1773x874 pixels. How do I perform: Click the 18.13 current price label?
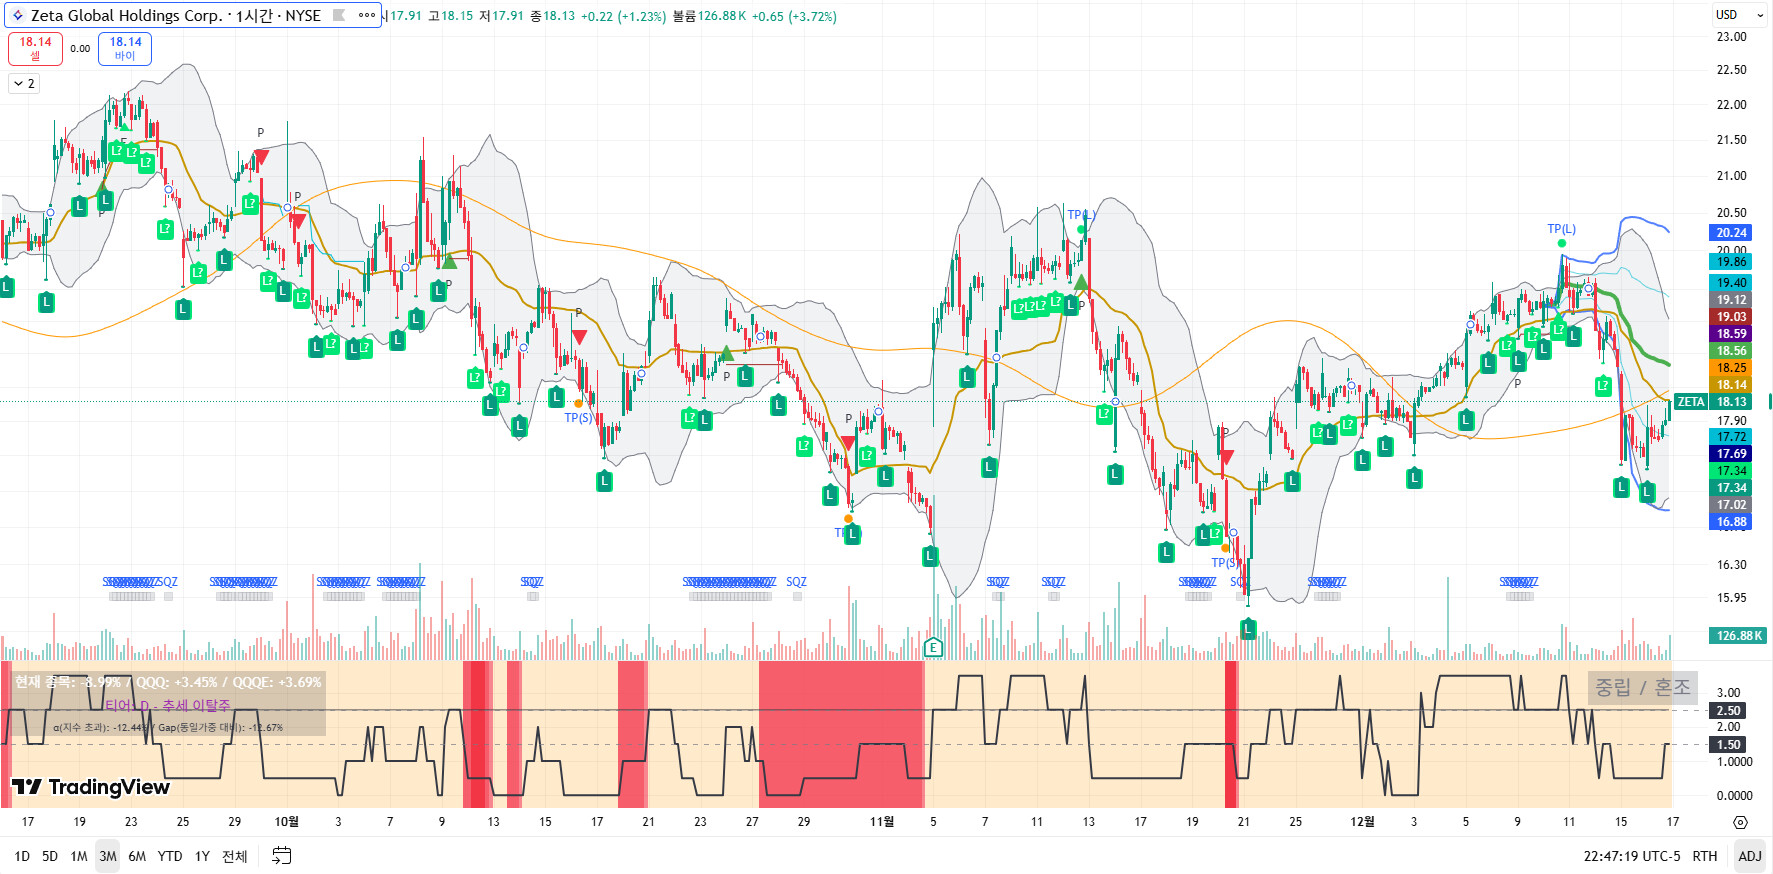(x=1731, y=402)
